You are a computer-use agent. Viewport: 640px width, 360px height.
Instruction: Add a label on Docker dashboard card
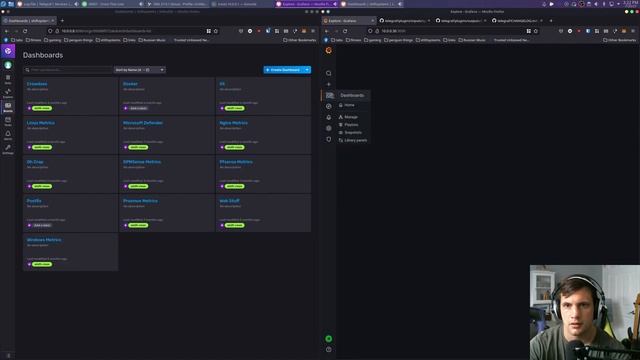tap(138, 108)
